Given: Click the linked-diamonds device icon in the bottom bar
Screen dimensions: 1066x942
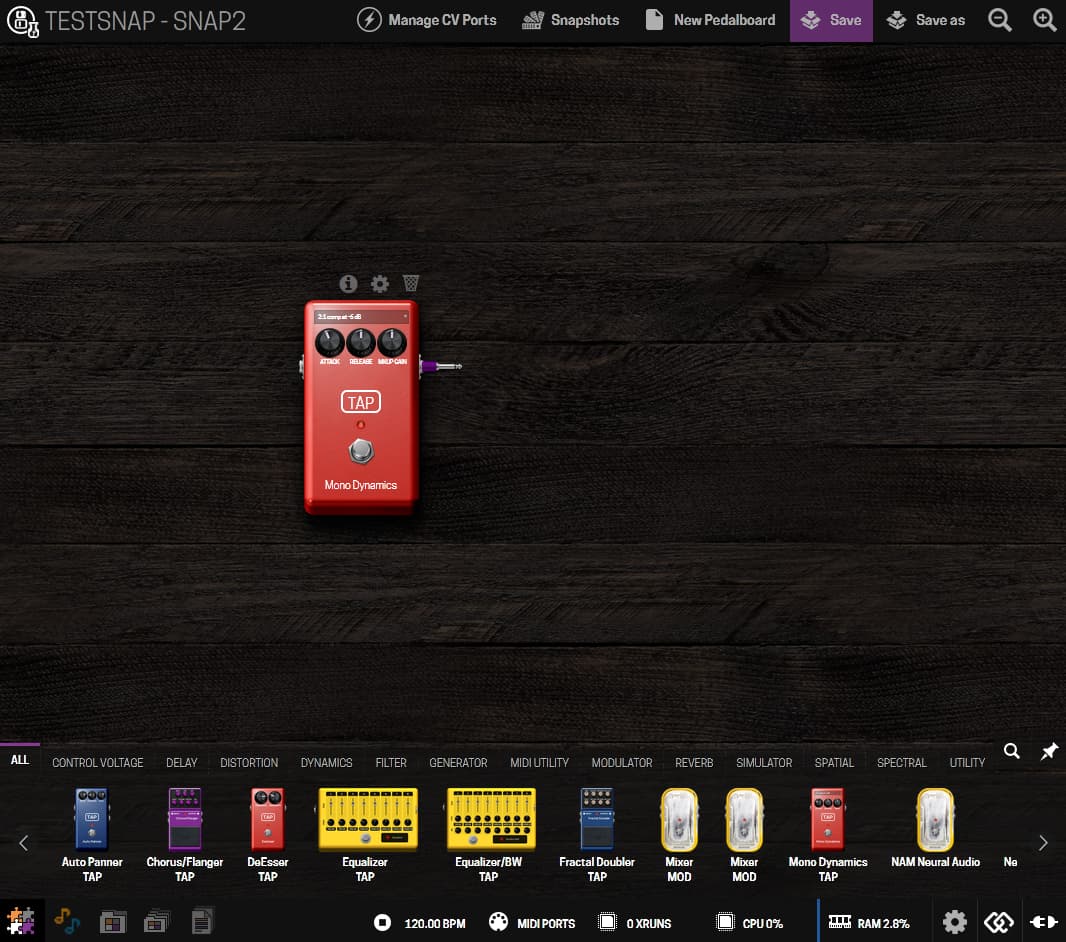Looking at the screenshot, I should pos(999,922).
